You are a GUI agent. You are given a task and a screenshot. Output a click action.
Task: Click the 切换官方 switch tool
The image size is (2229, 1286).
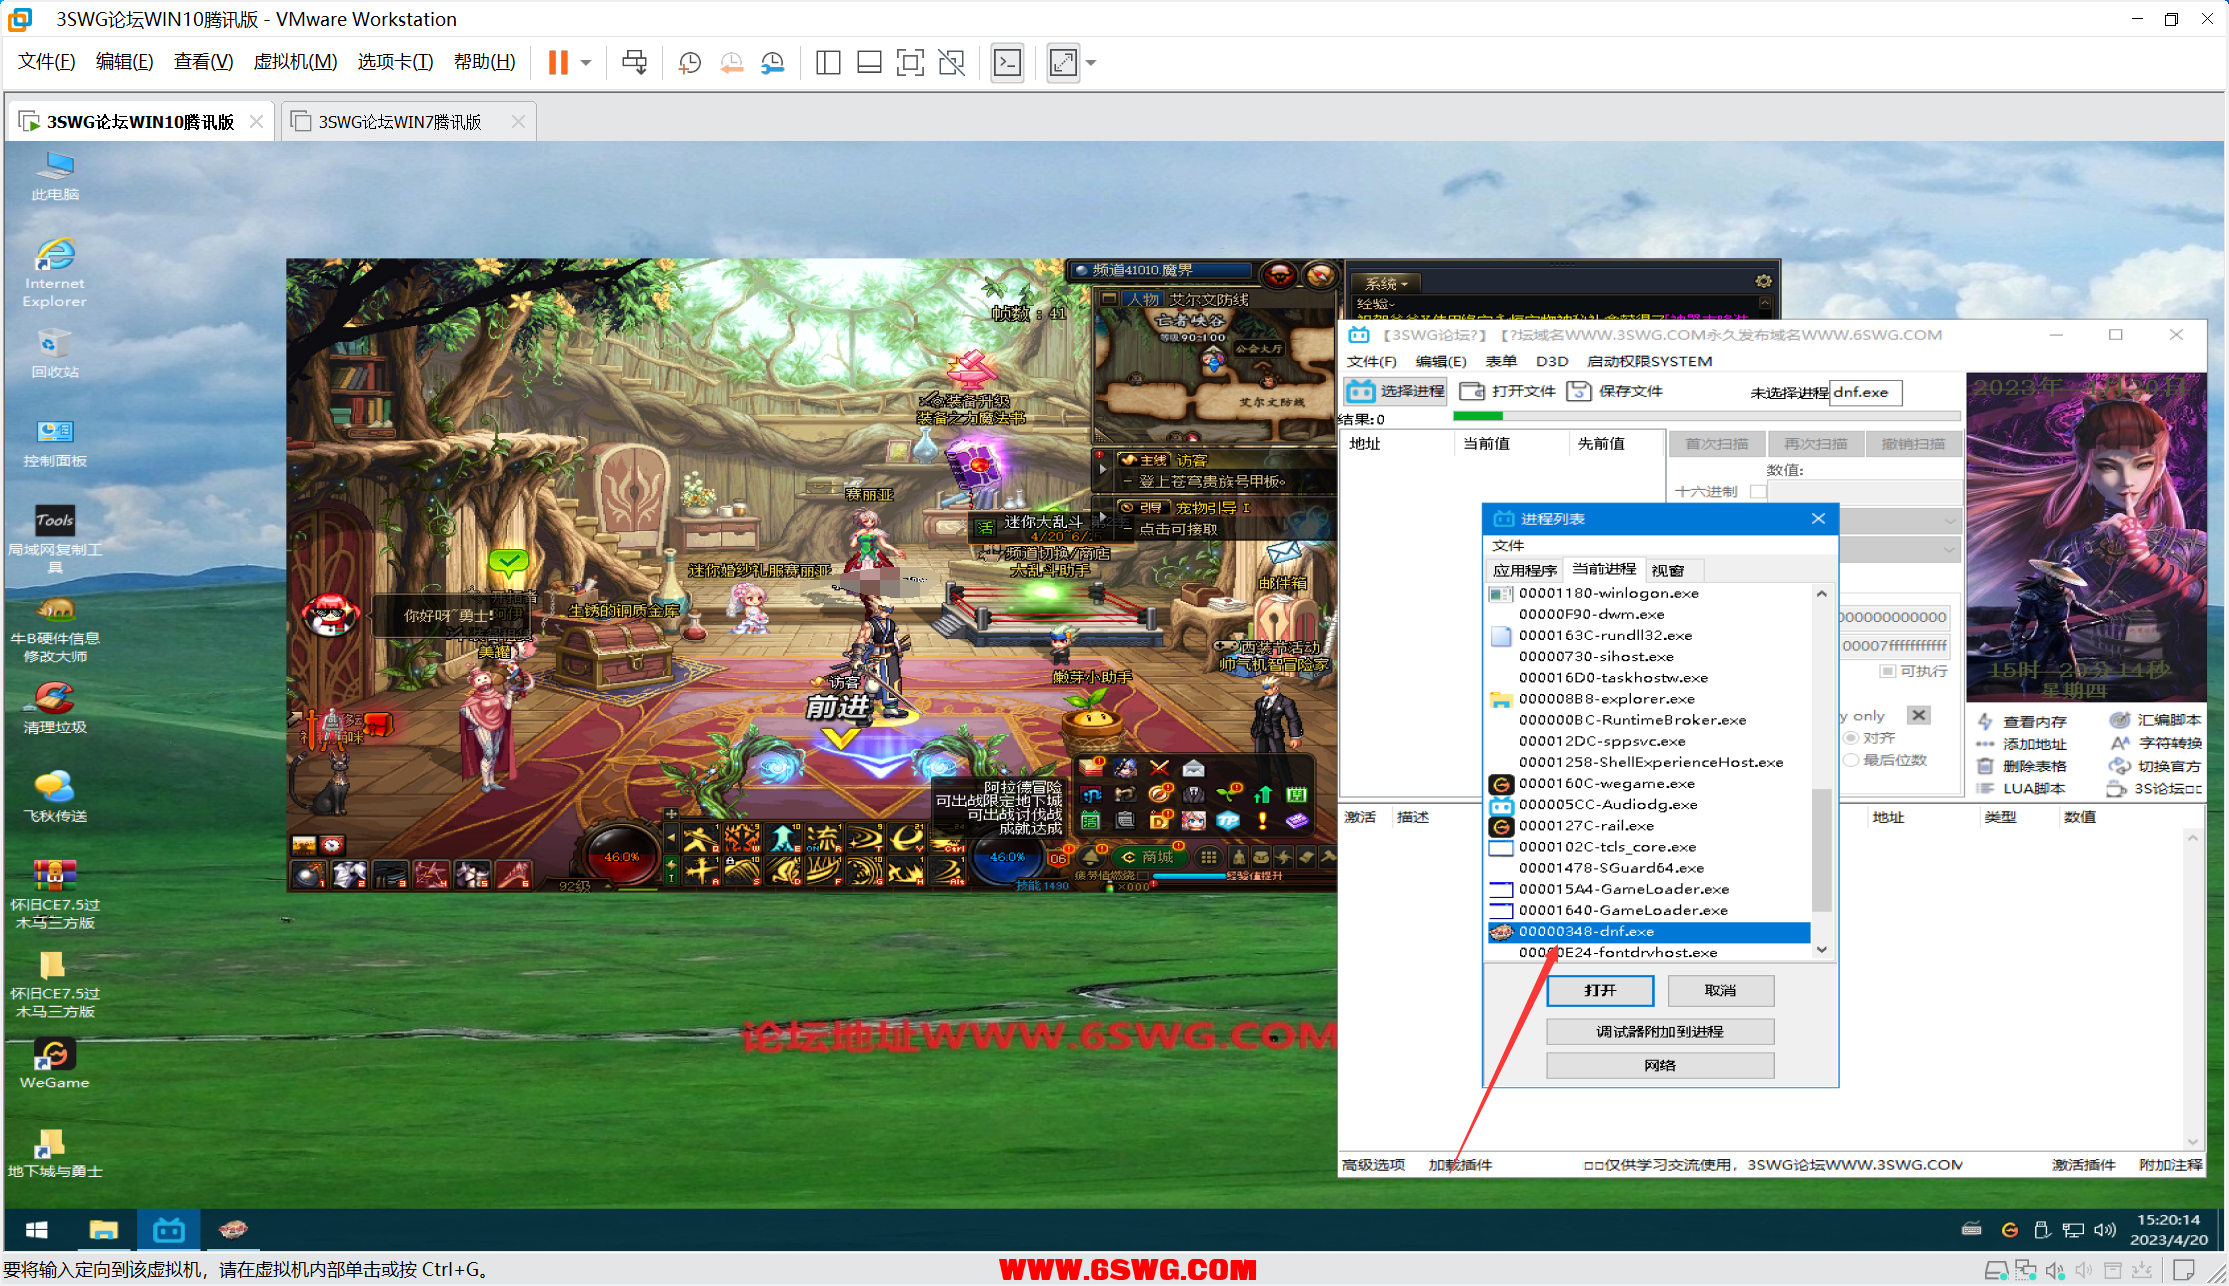click(2156, 766)
